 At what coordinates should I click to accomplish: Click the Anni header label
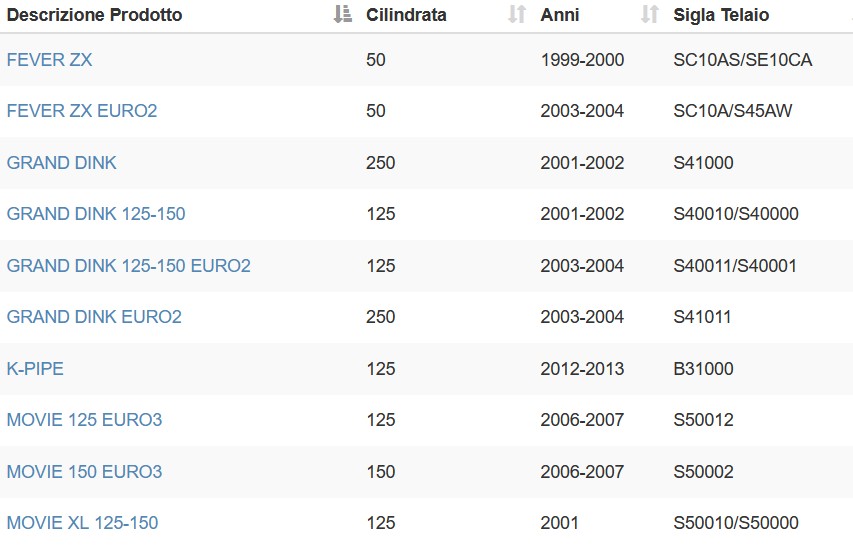(559, 15)
